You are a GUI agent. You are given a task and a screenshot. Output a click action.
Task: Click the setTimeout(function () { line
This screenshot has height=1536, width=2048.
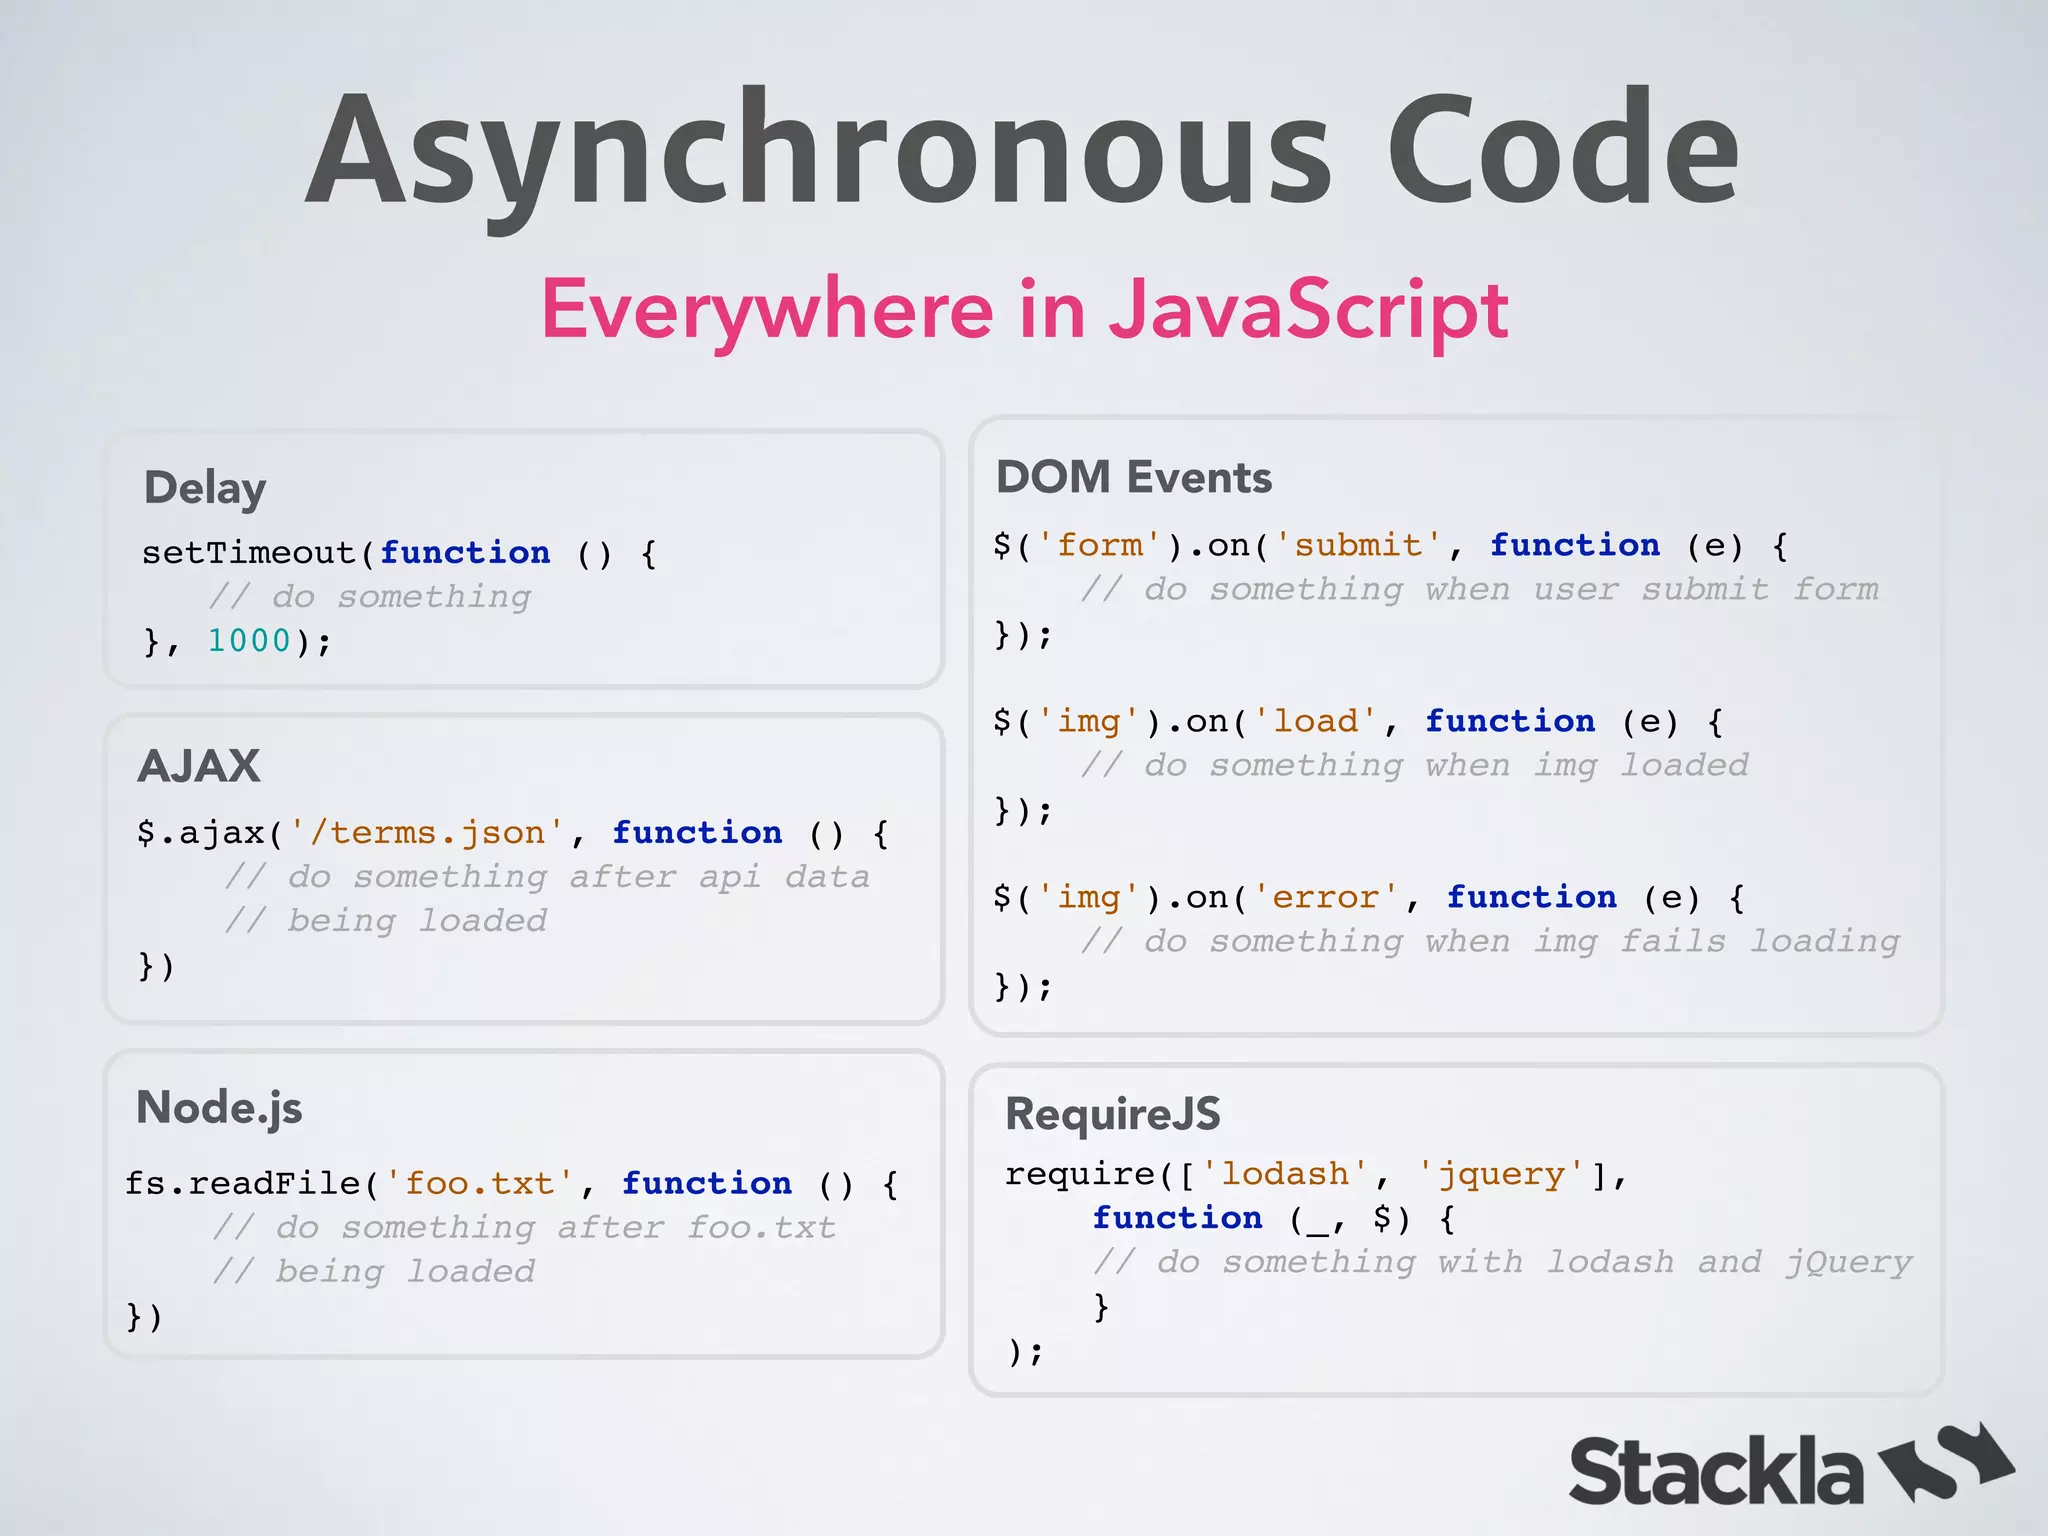400,553
